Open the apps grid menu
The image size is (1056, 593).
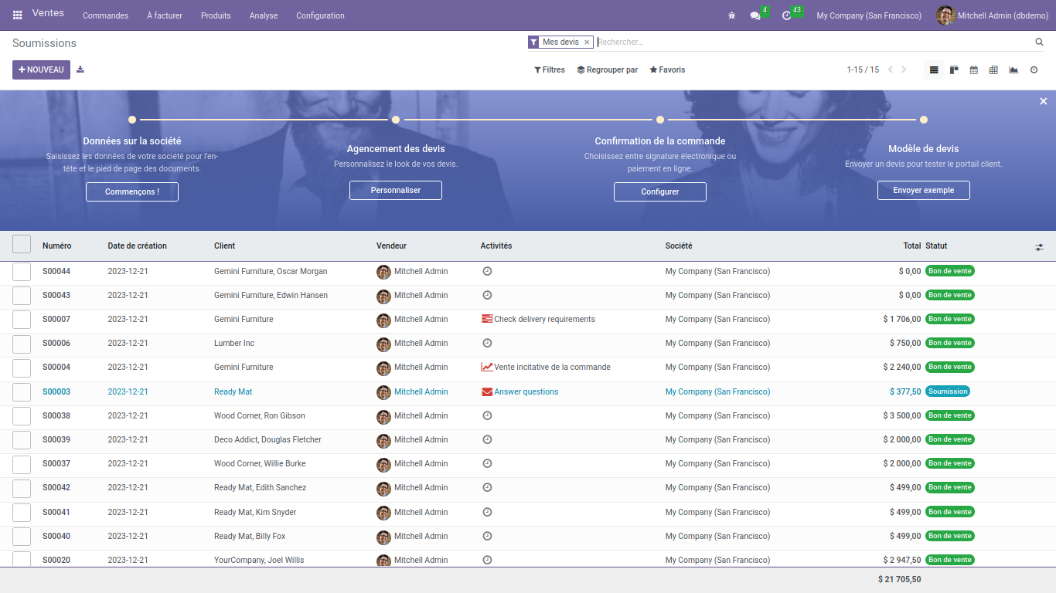[17, 15]
